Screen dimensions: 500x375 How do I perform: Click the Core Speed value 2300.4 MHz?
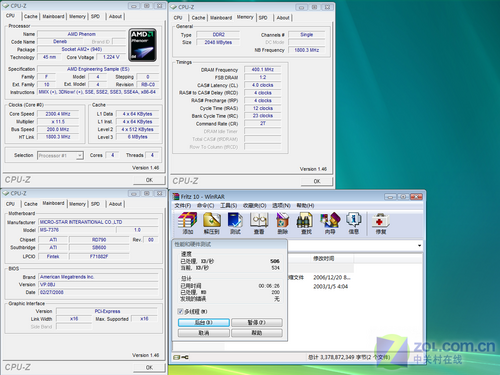[x=58, y=114]
